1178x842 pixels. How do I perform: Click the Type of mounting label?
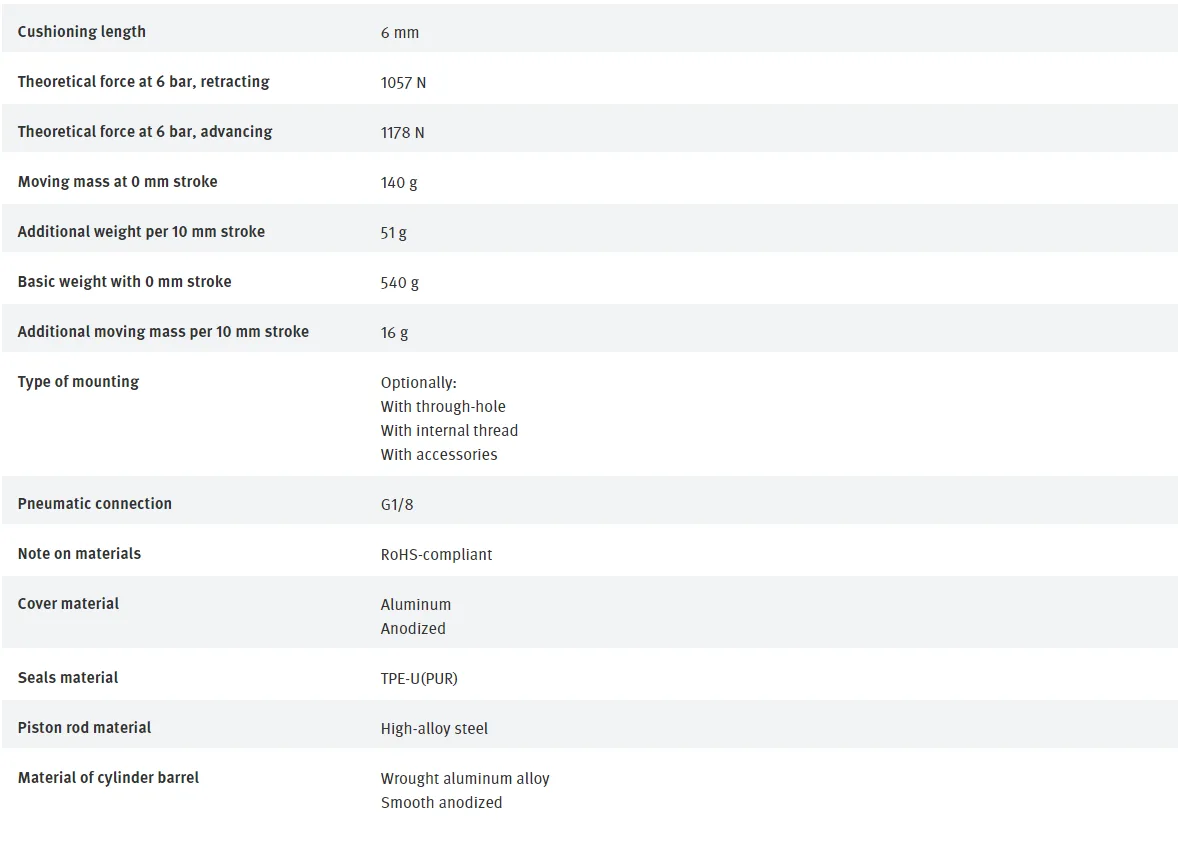(78, 382)
